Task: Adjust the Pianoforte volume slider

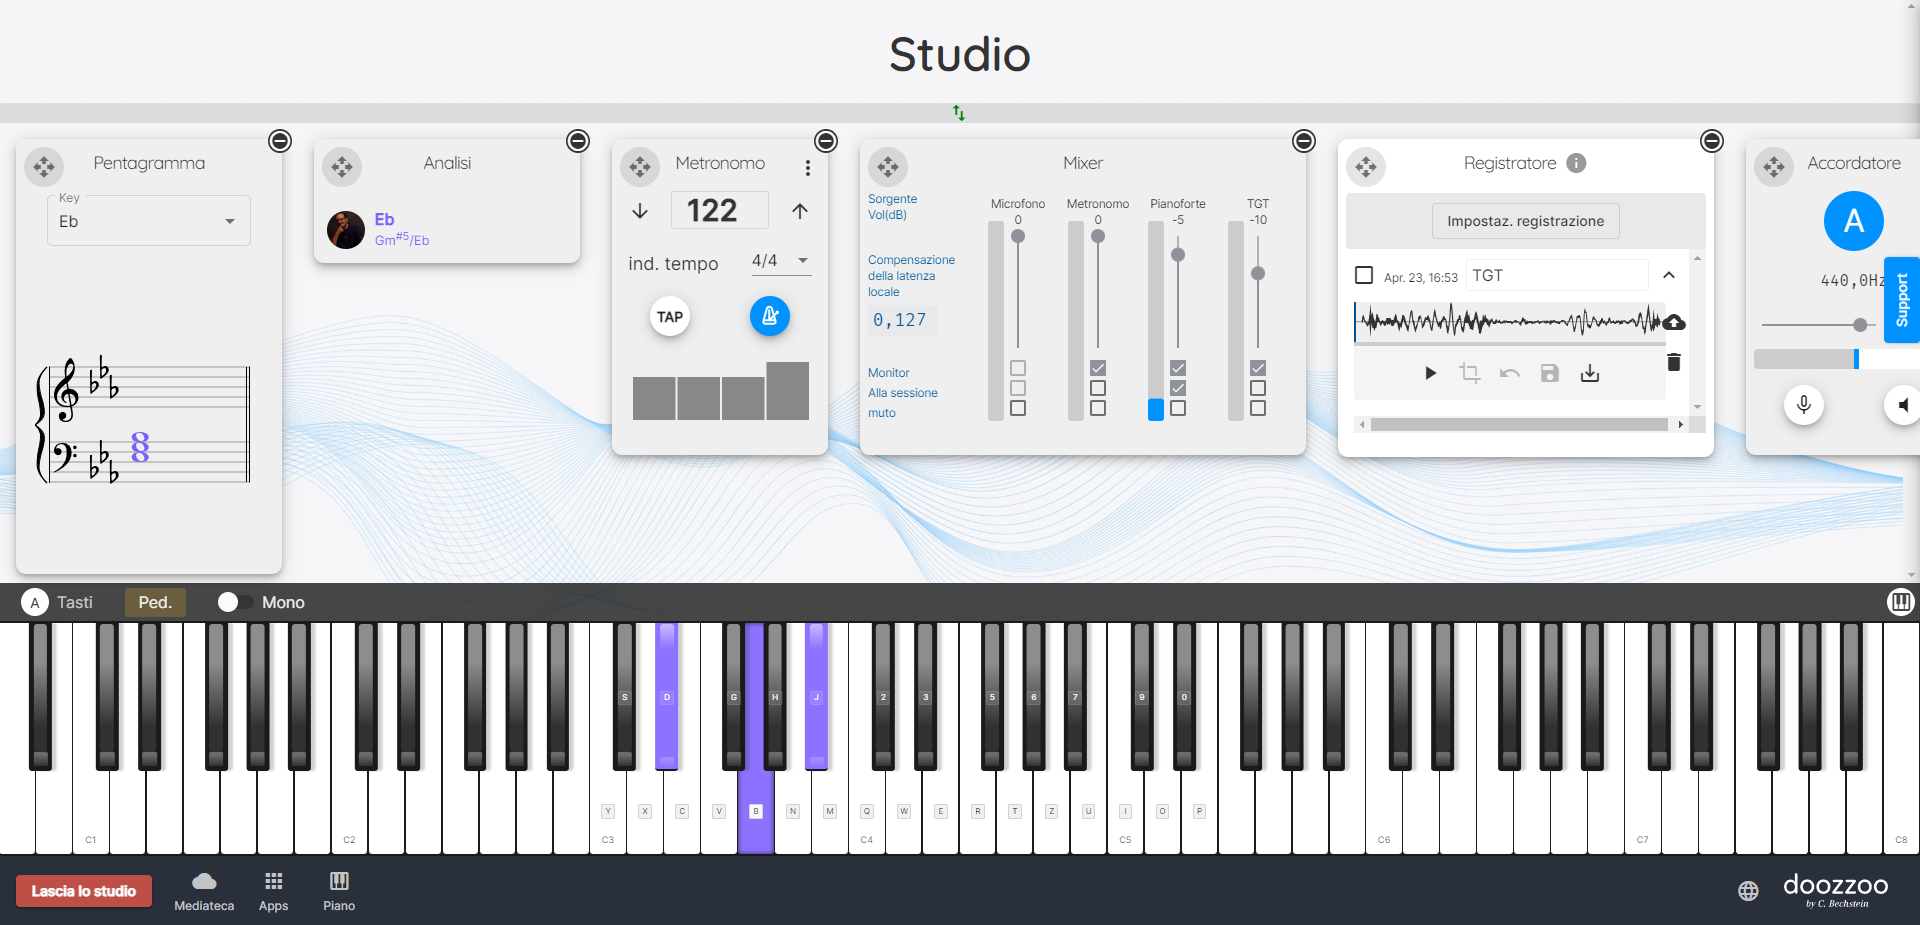Action: 1178,255
